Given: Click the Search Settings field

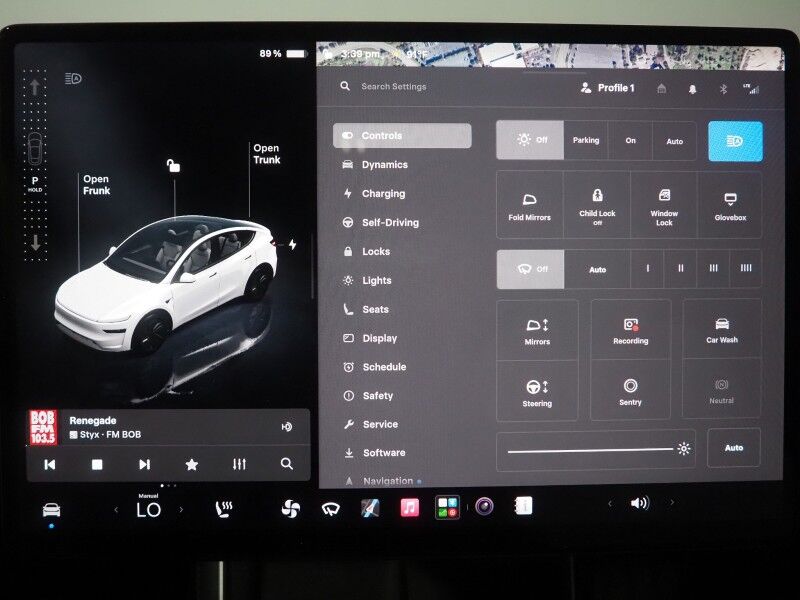Looking at the screenshot, I should click(393, 87).
